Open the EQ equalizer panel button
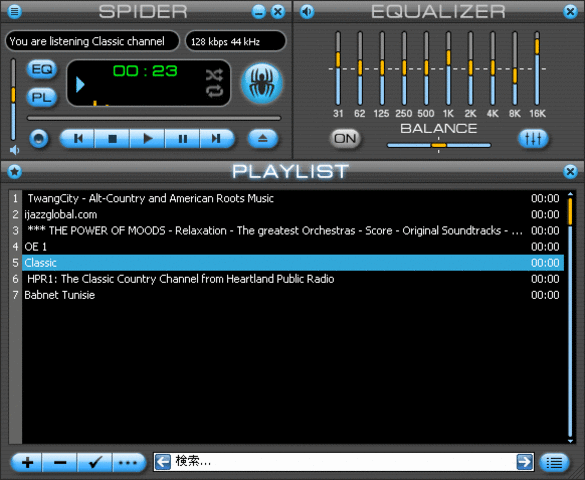 click(x=41, y=69)
